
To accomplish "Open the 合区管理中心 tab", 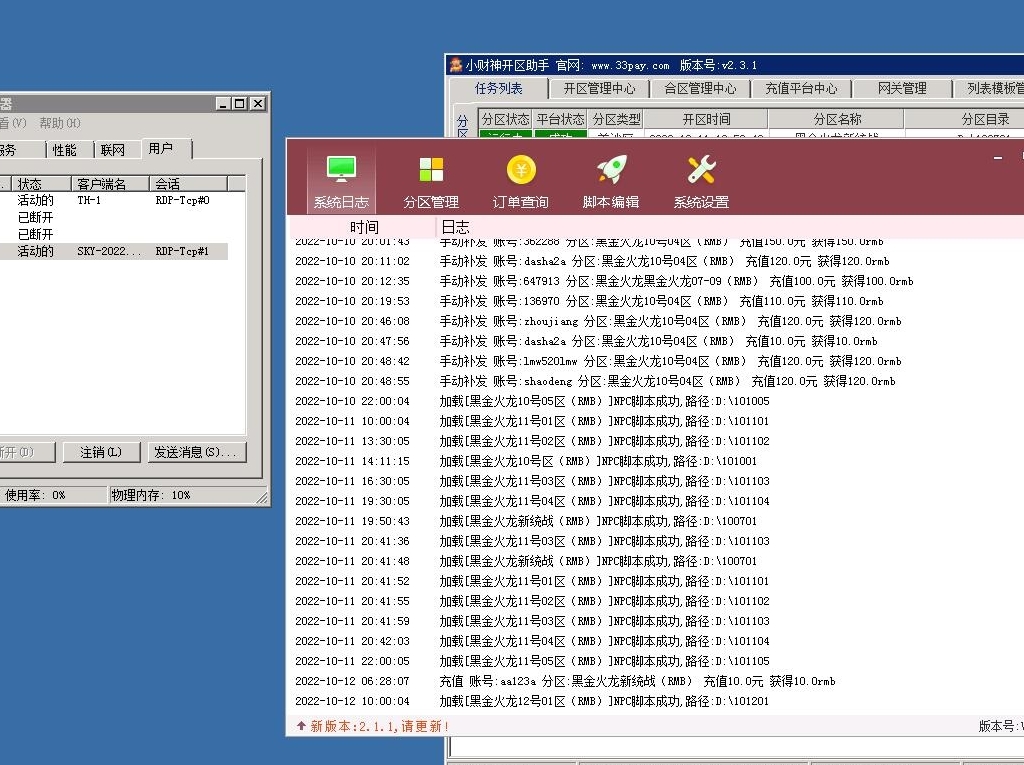I will tap(700, 88).
